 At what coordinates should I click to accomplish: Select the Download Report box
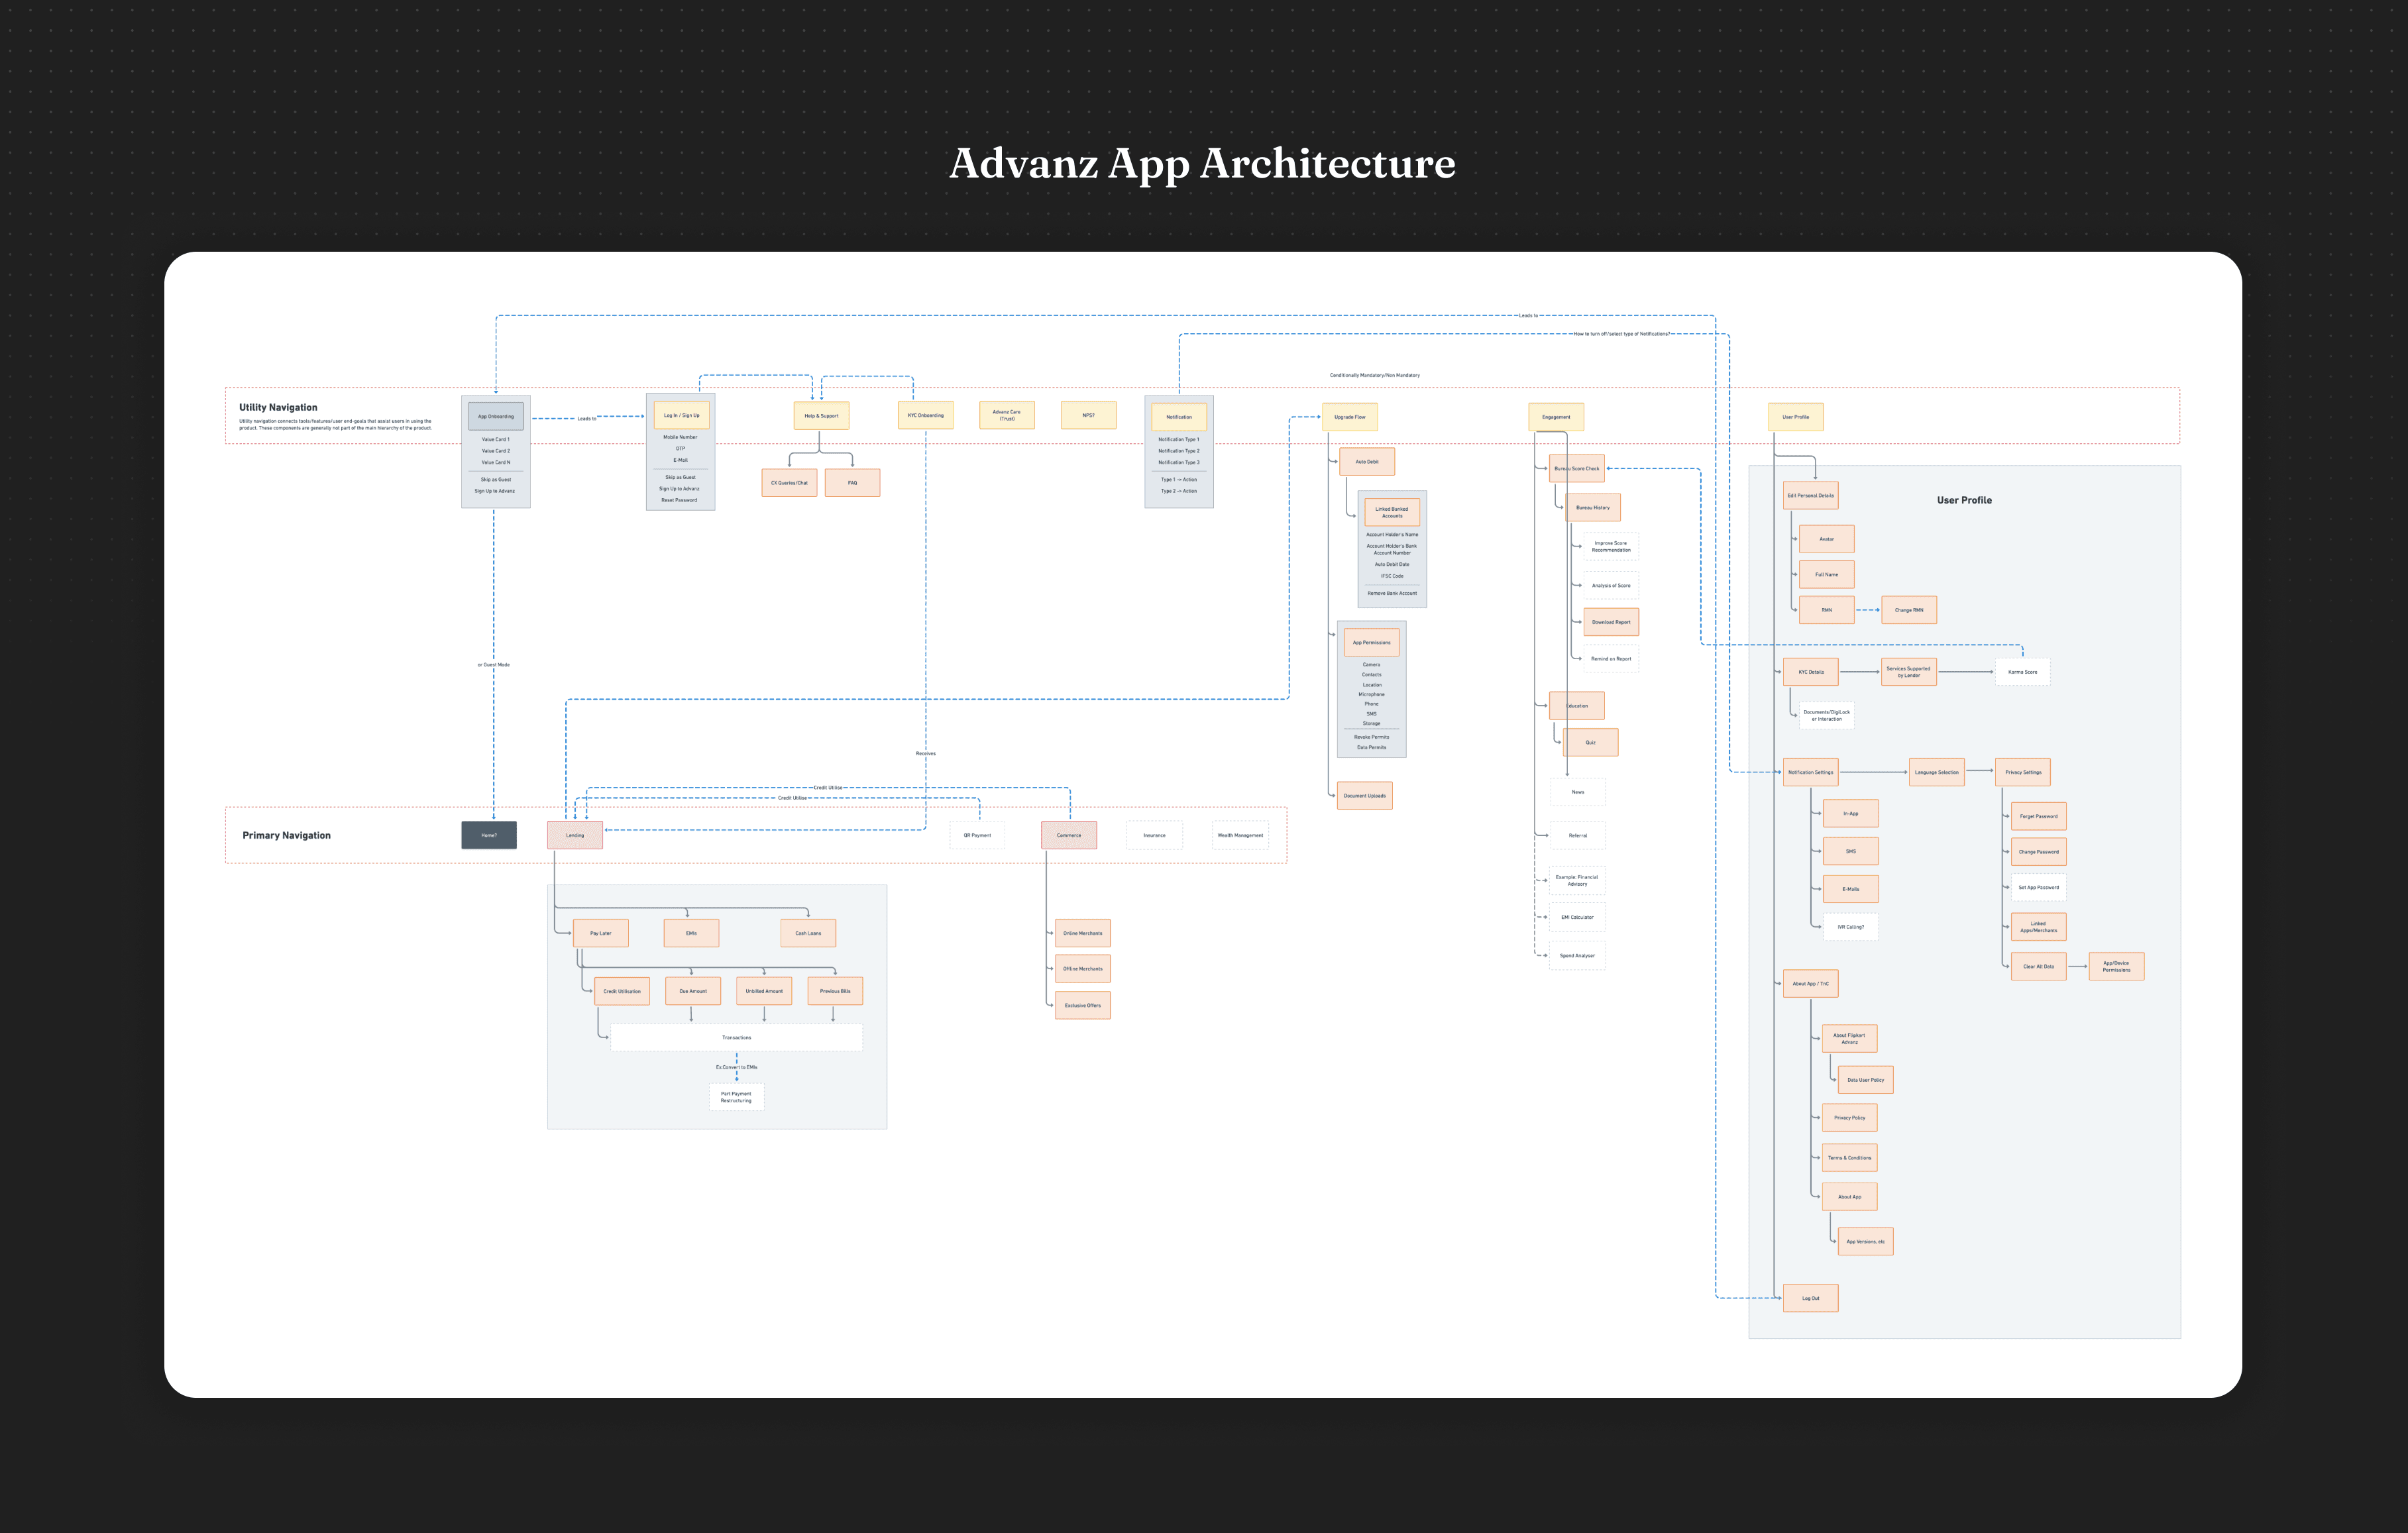point(1611,622)
